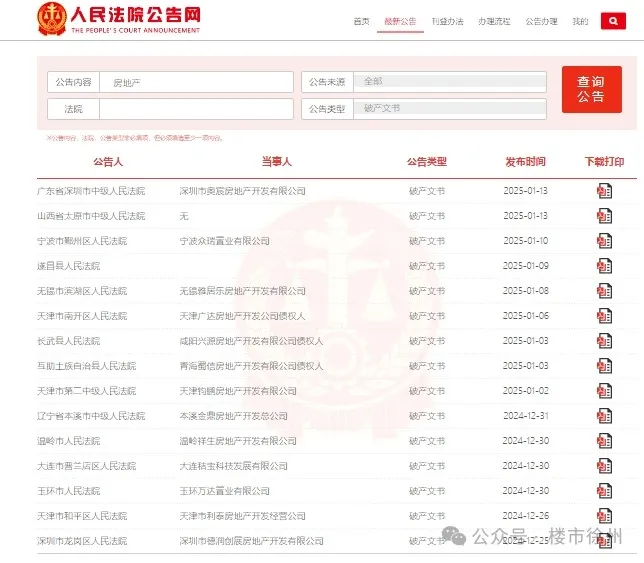This screenshot has width=644, height=563.
Task: Open announcement from 遂昌县人民法院
Action: [x=68, y=266]
